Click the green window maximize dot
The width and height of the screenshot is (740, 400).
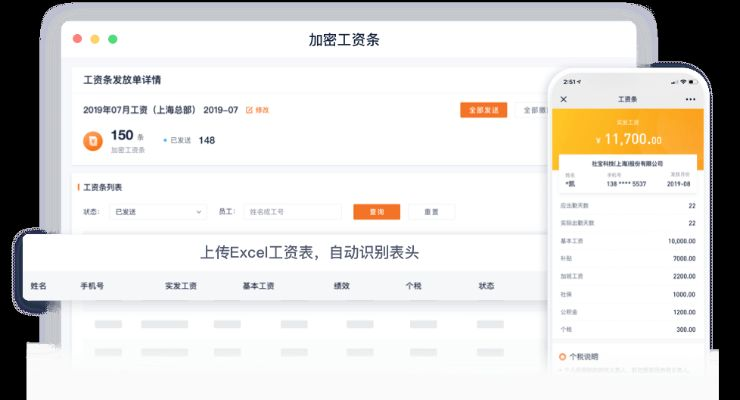coord(113,39)
